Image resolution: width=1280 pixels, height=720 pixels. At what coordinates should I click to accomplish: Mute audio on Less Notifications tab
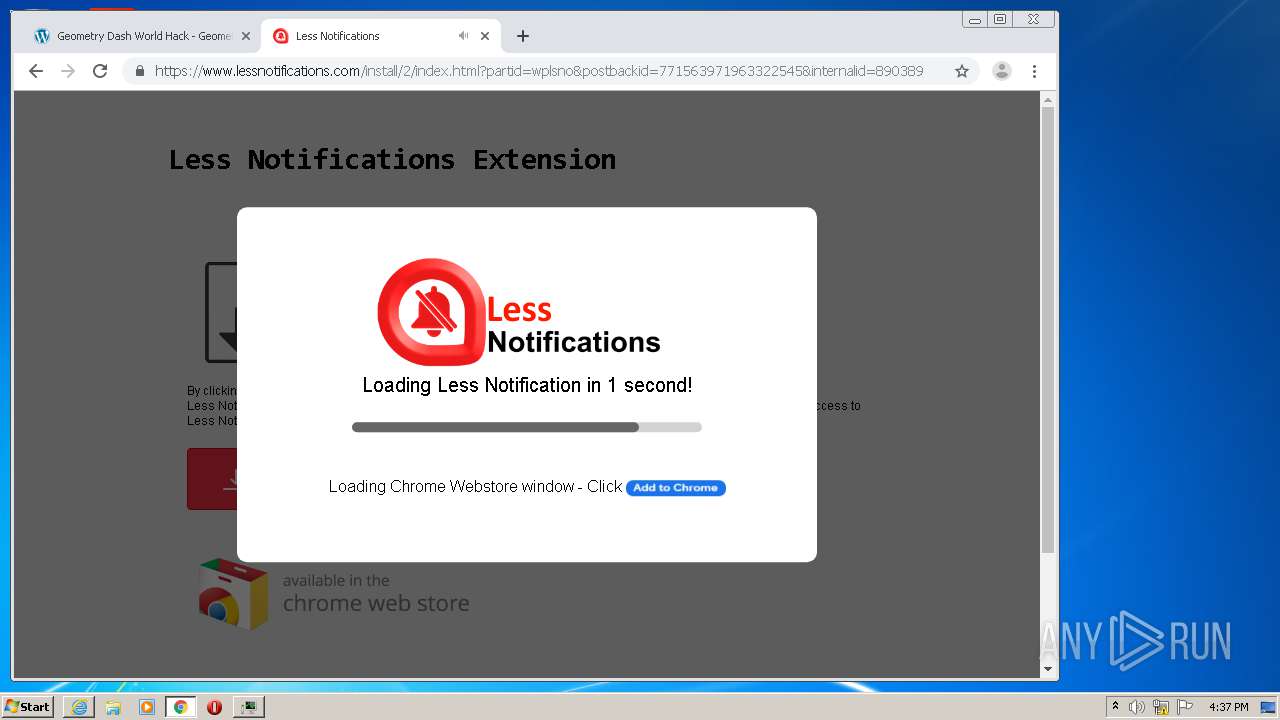[x=463, y=36]
